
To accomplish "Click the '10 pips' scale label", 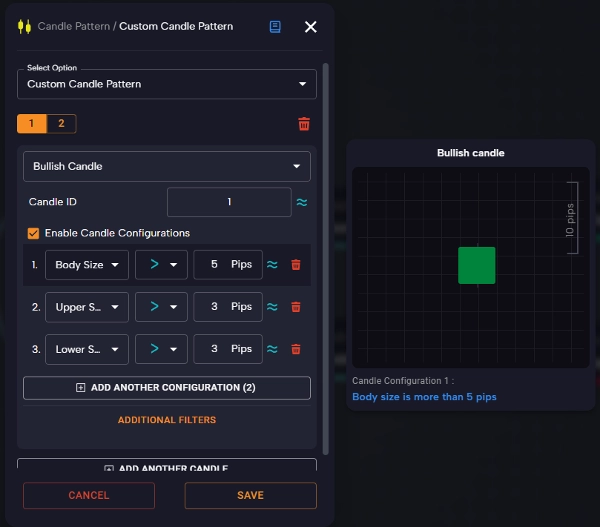I will 570,220.
